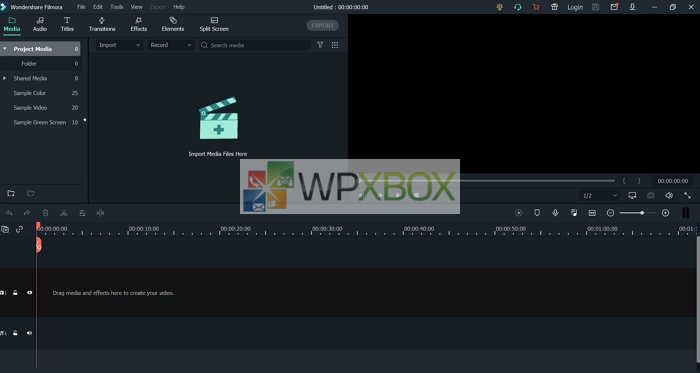The height and width of the screenshot is (373, 700).
Task: Toggle lock on audio track 1
Action: (15, 333)
